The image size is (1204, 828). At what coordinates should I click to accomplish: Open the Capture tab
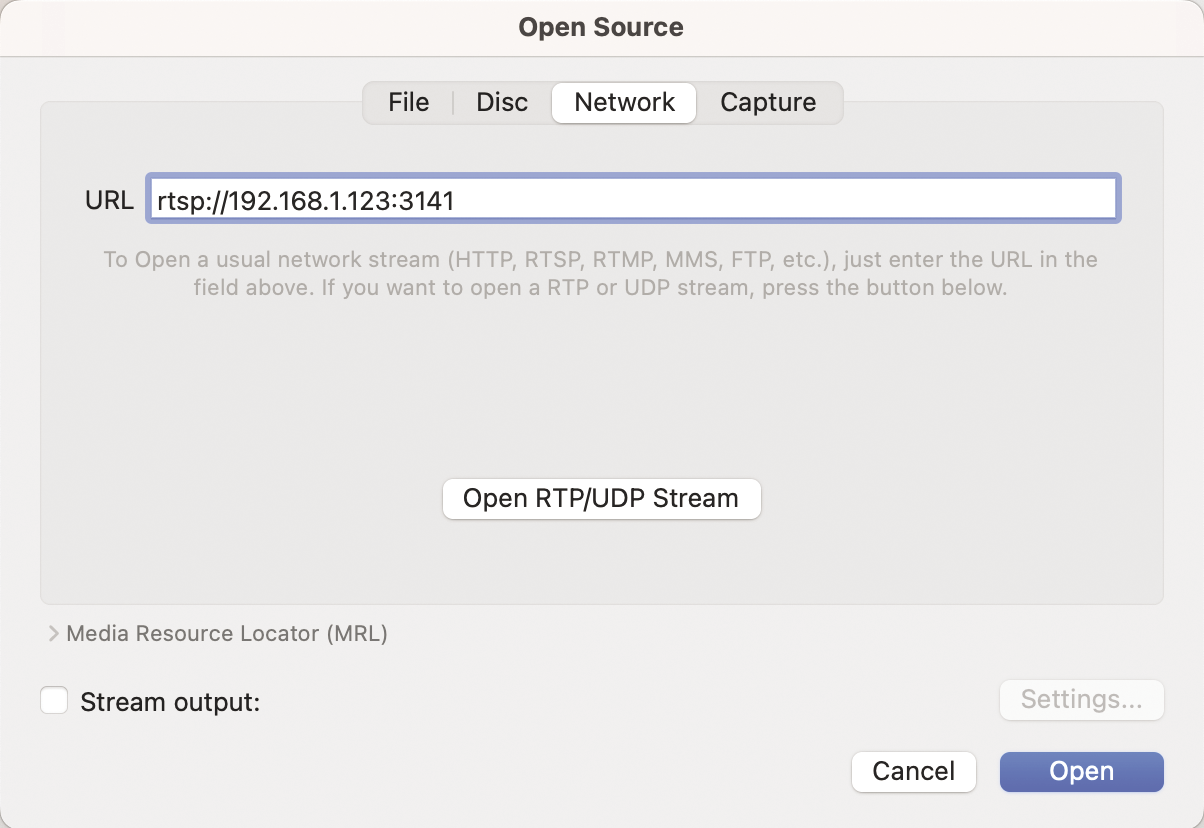(768, 103)
